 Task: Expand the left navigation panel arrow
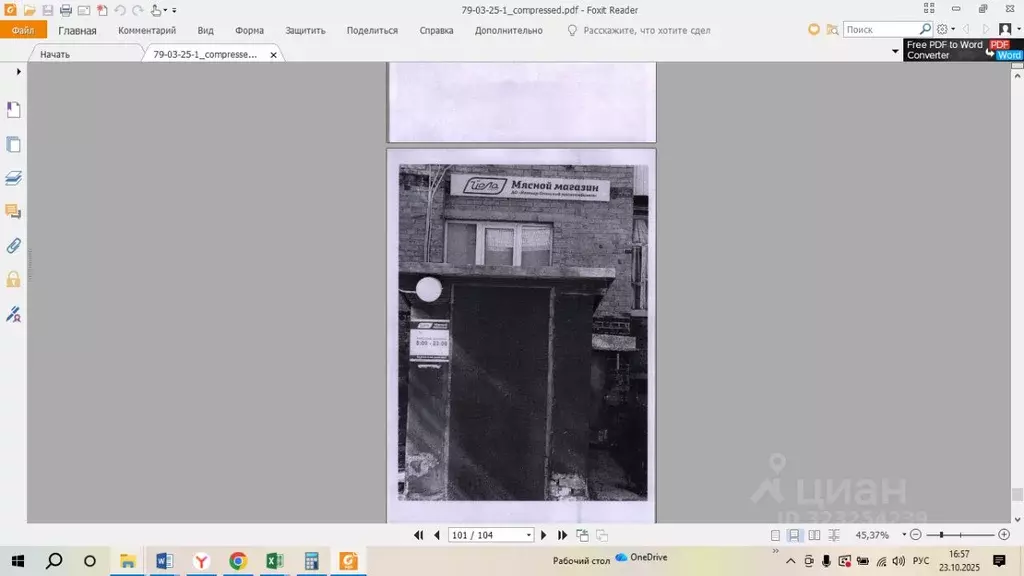pyautogui.click(x=18, y=72)
